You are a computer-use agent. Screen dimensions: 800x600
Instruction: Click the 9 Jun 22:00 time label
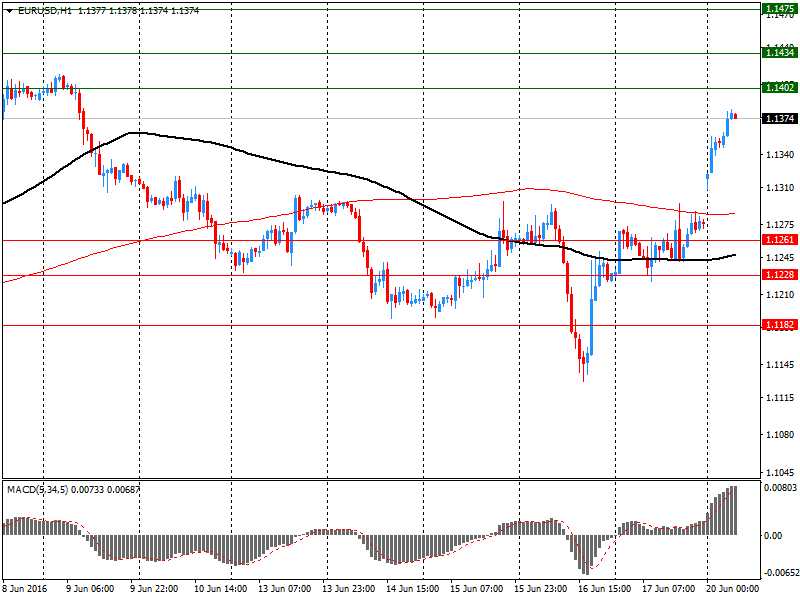[154, 589]
